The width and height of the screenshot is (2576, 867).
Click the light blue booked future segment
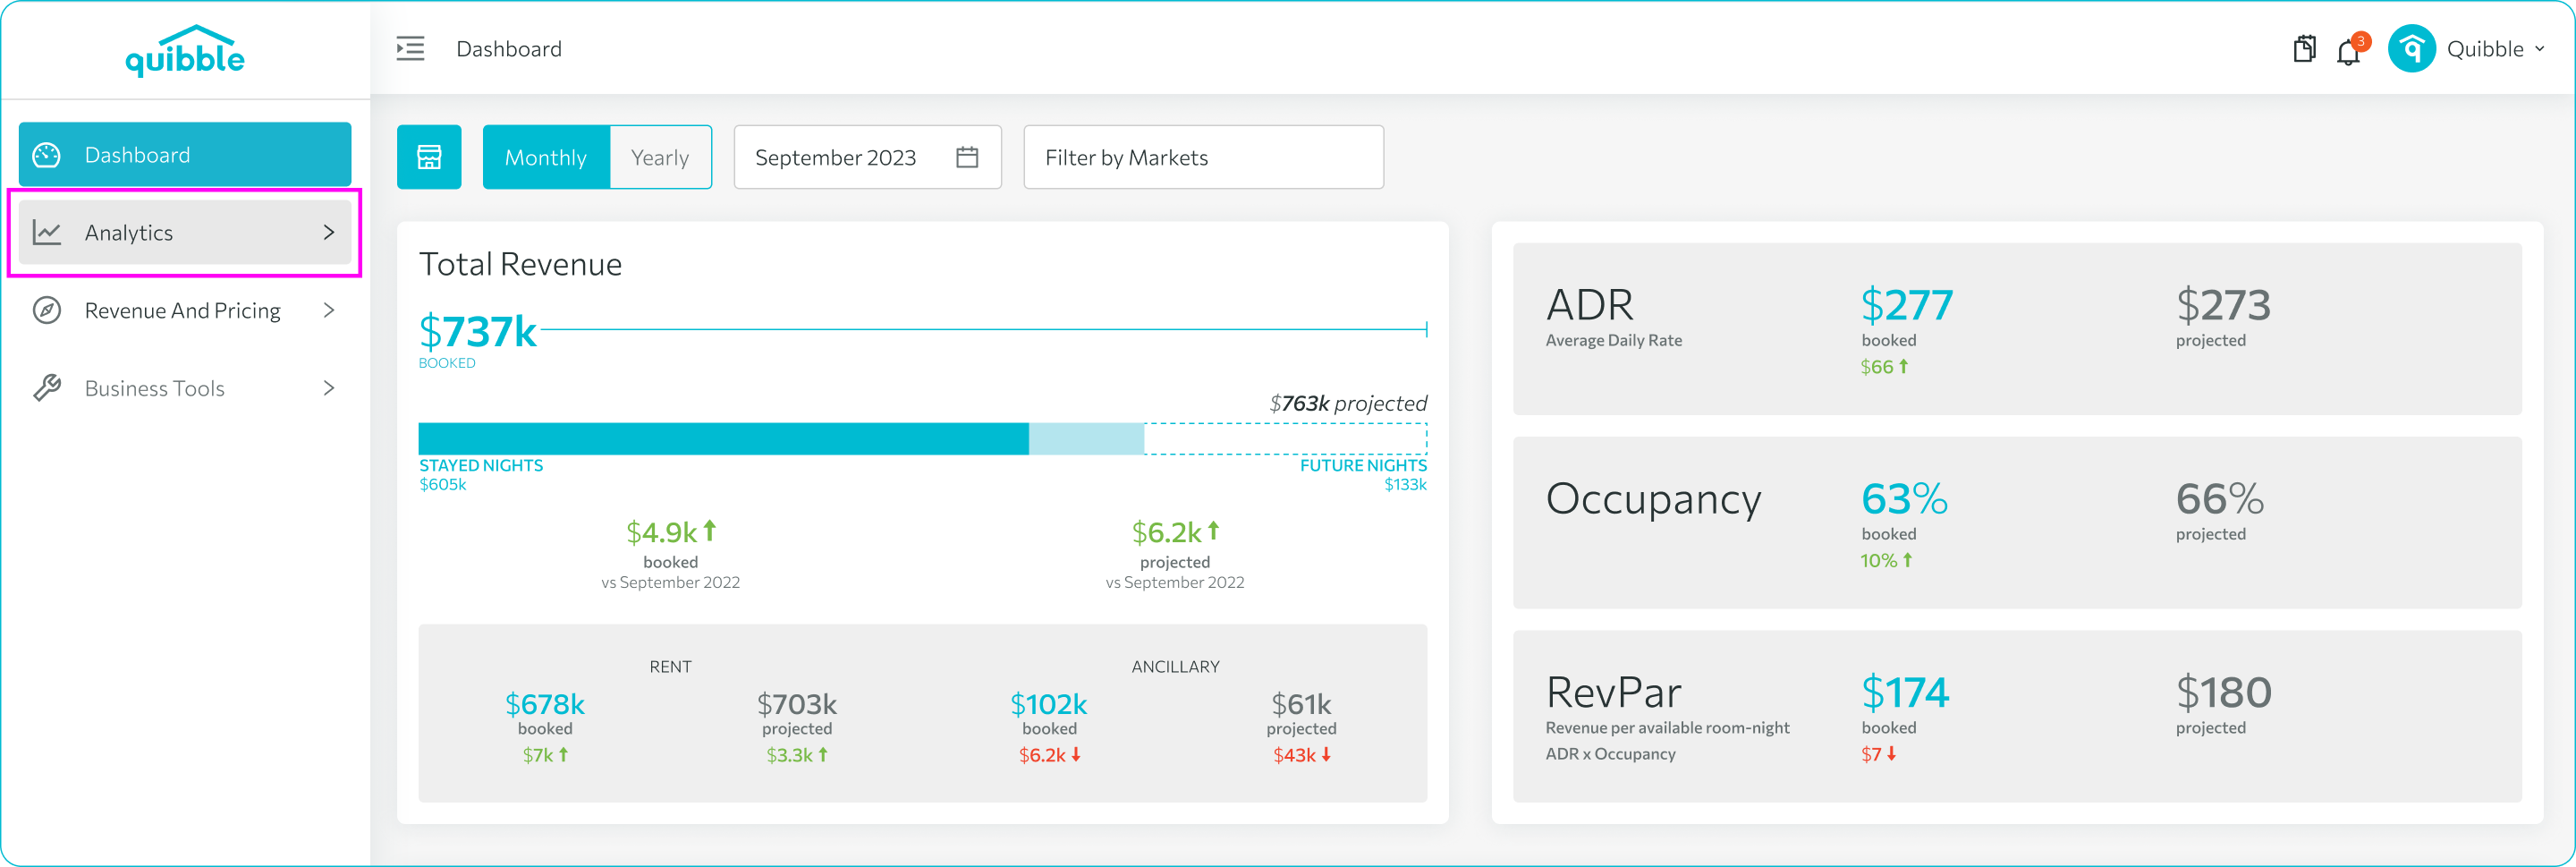coord(1086,439)
